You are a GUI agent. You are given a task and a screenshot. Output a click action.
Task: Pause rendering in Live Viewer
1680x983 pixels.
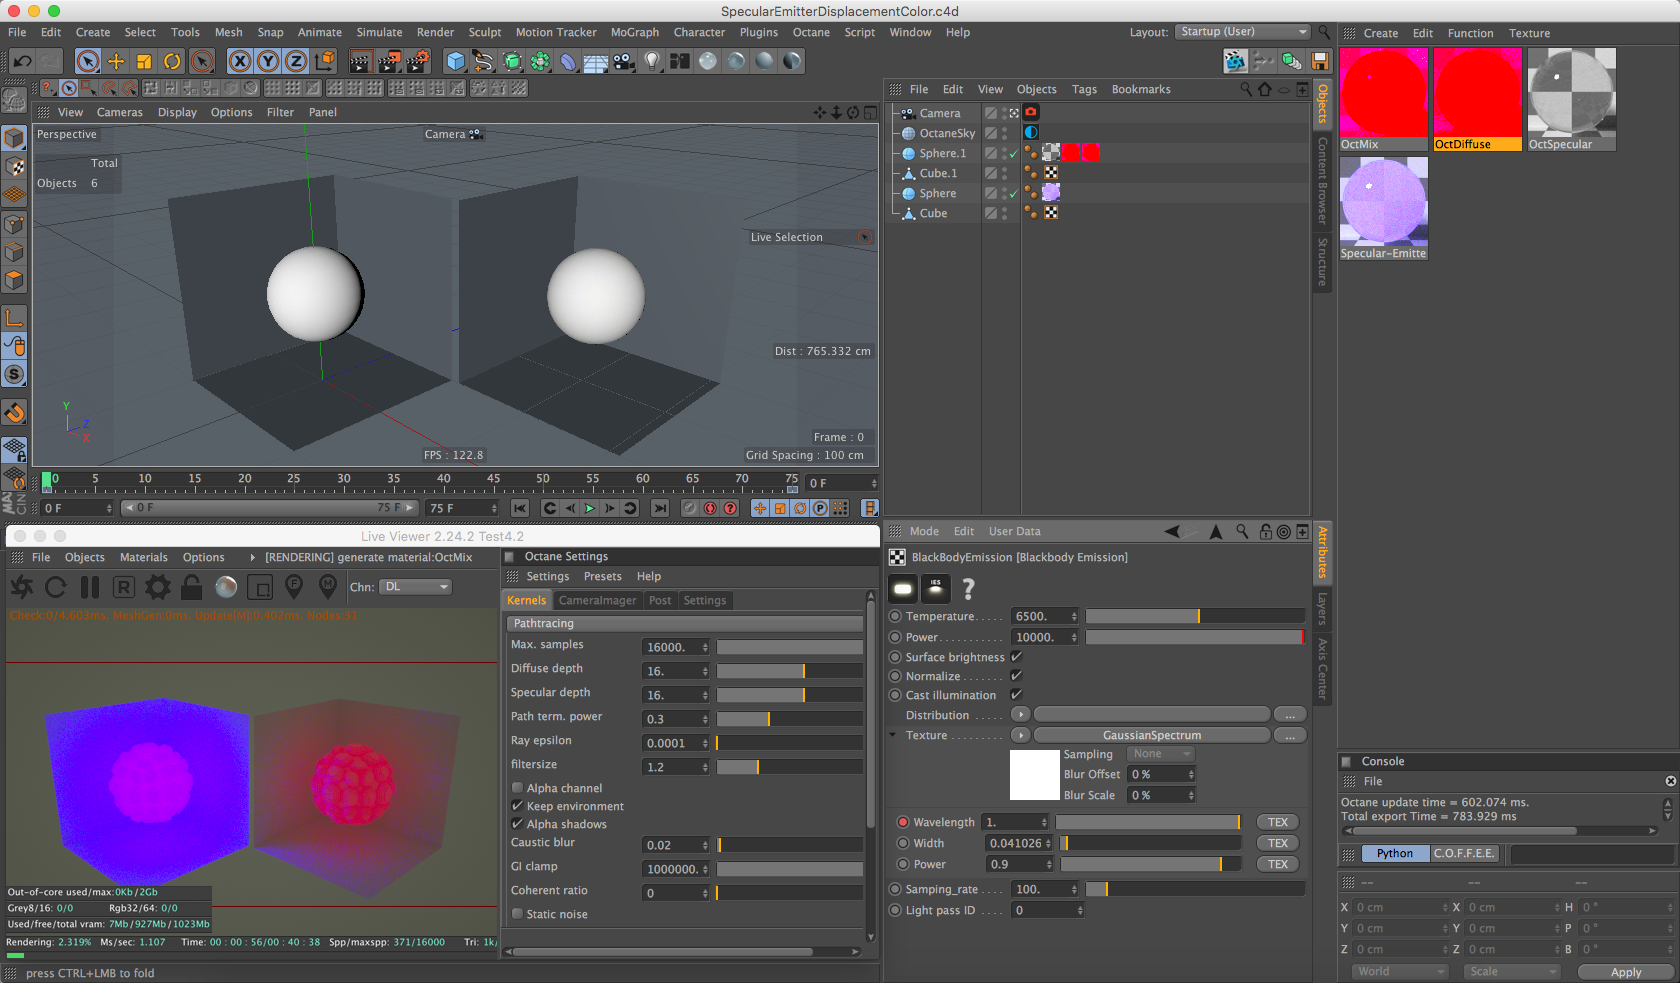click(90, 587)
